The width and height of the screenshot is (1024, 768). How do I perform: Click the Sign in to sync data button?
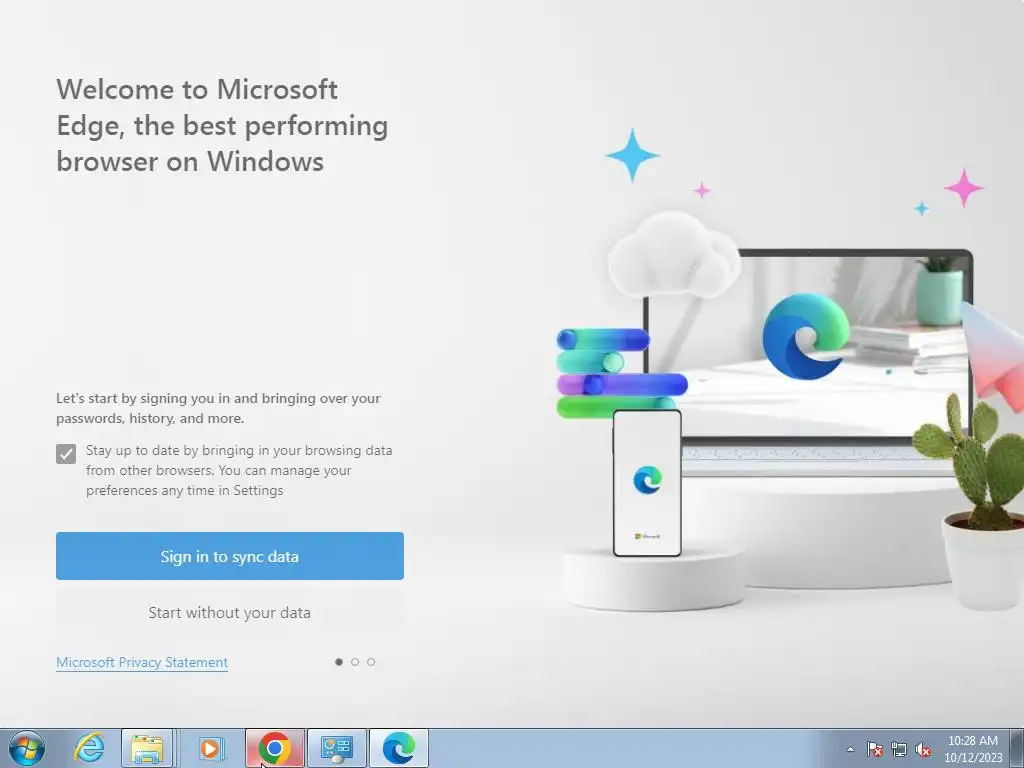[x=230, y=556]
